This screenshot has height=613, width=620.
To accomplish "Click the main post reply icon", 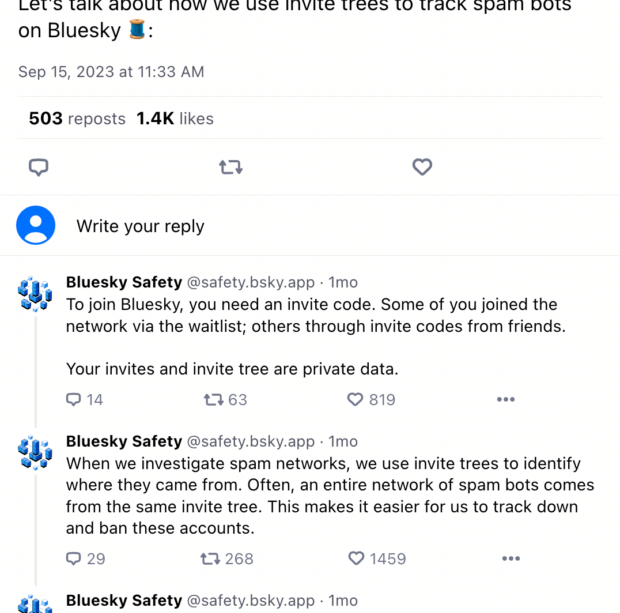I will click(x=38, y=167).
